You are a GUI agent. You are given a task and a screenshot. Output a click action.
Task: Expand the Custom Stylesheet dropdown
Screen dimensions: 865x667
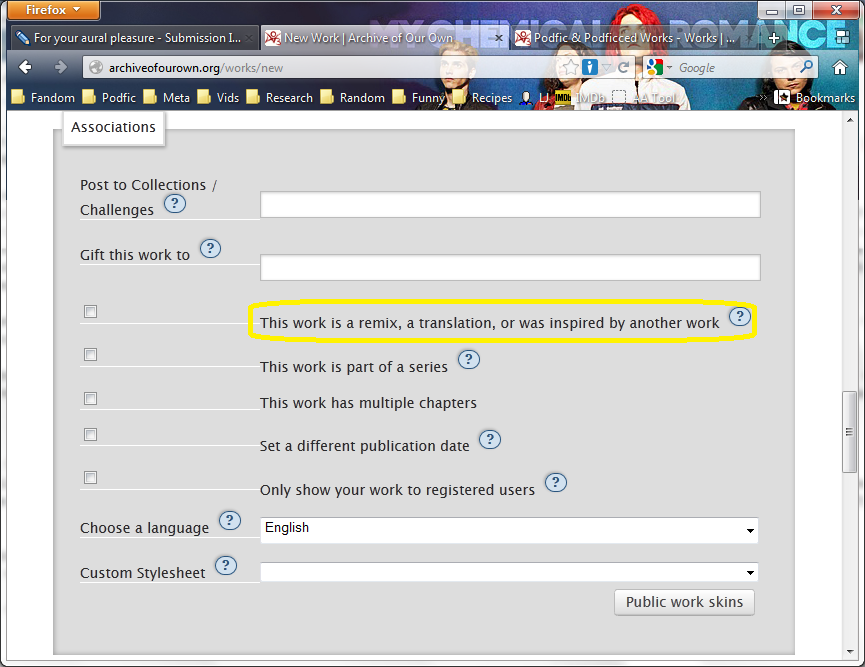pos(508,572)
